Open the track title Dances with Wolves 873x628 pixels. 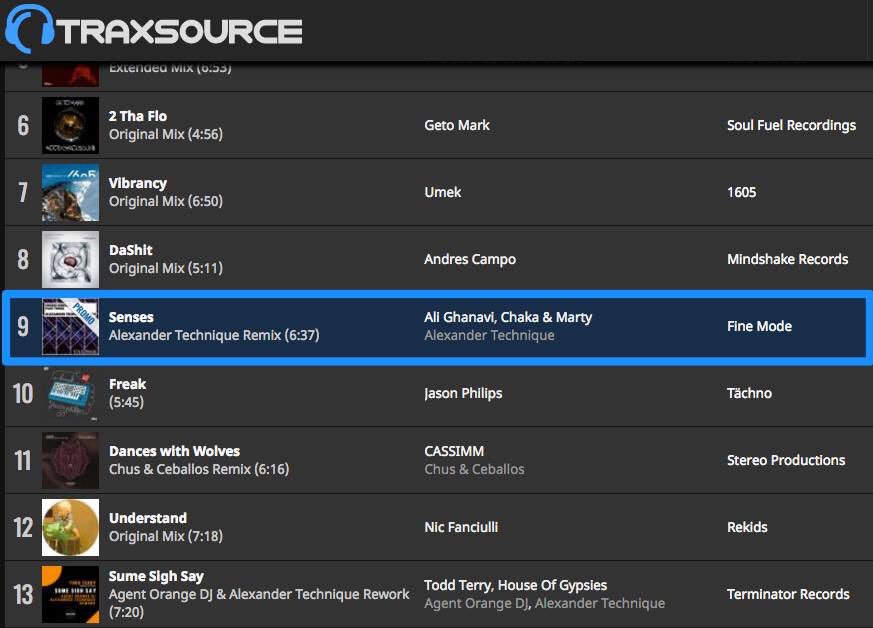pyautogui.click(x=174, y=451)
